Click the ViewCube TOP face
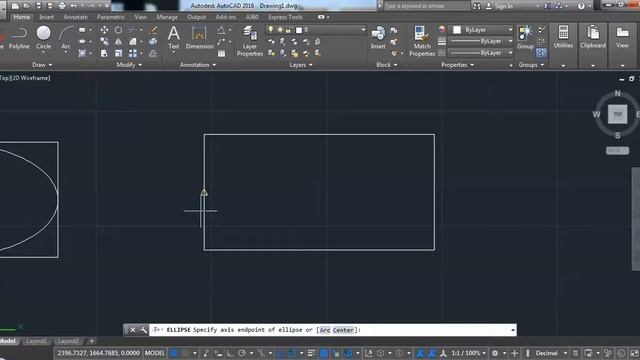This screenshot has width=640, height=360. 617,114
